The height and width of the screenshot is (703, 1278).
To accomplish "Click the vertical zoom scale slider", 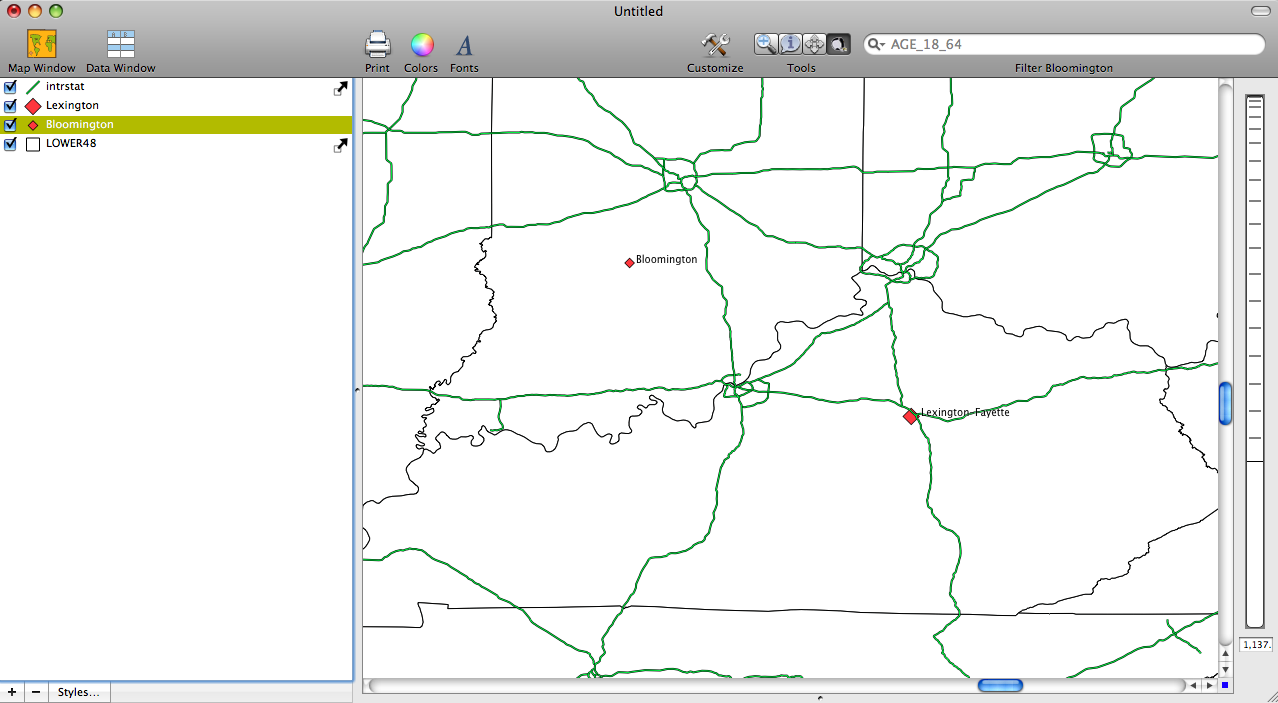I will tap(1254, 360).
